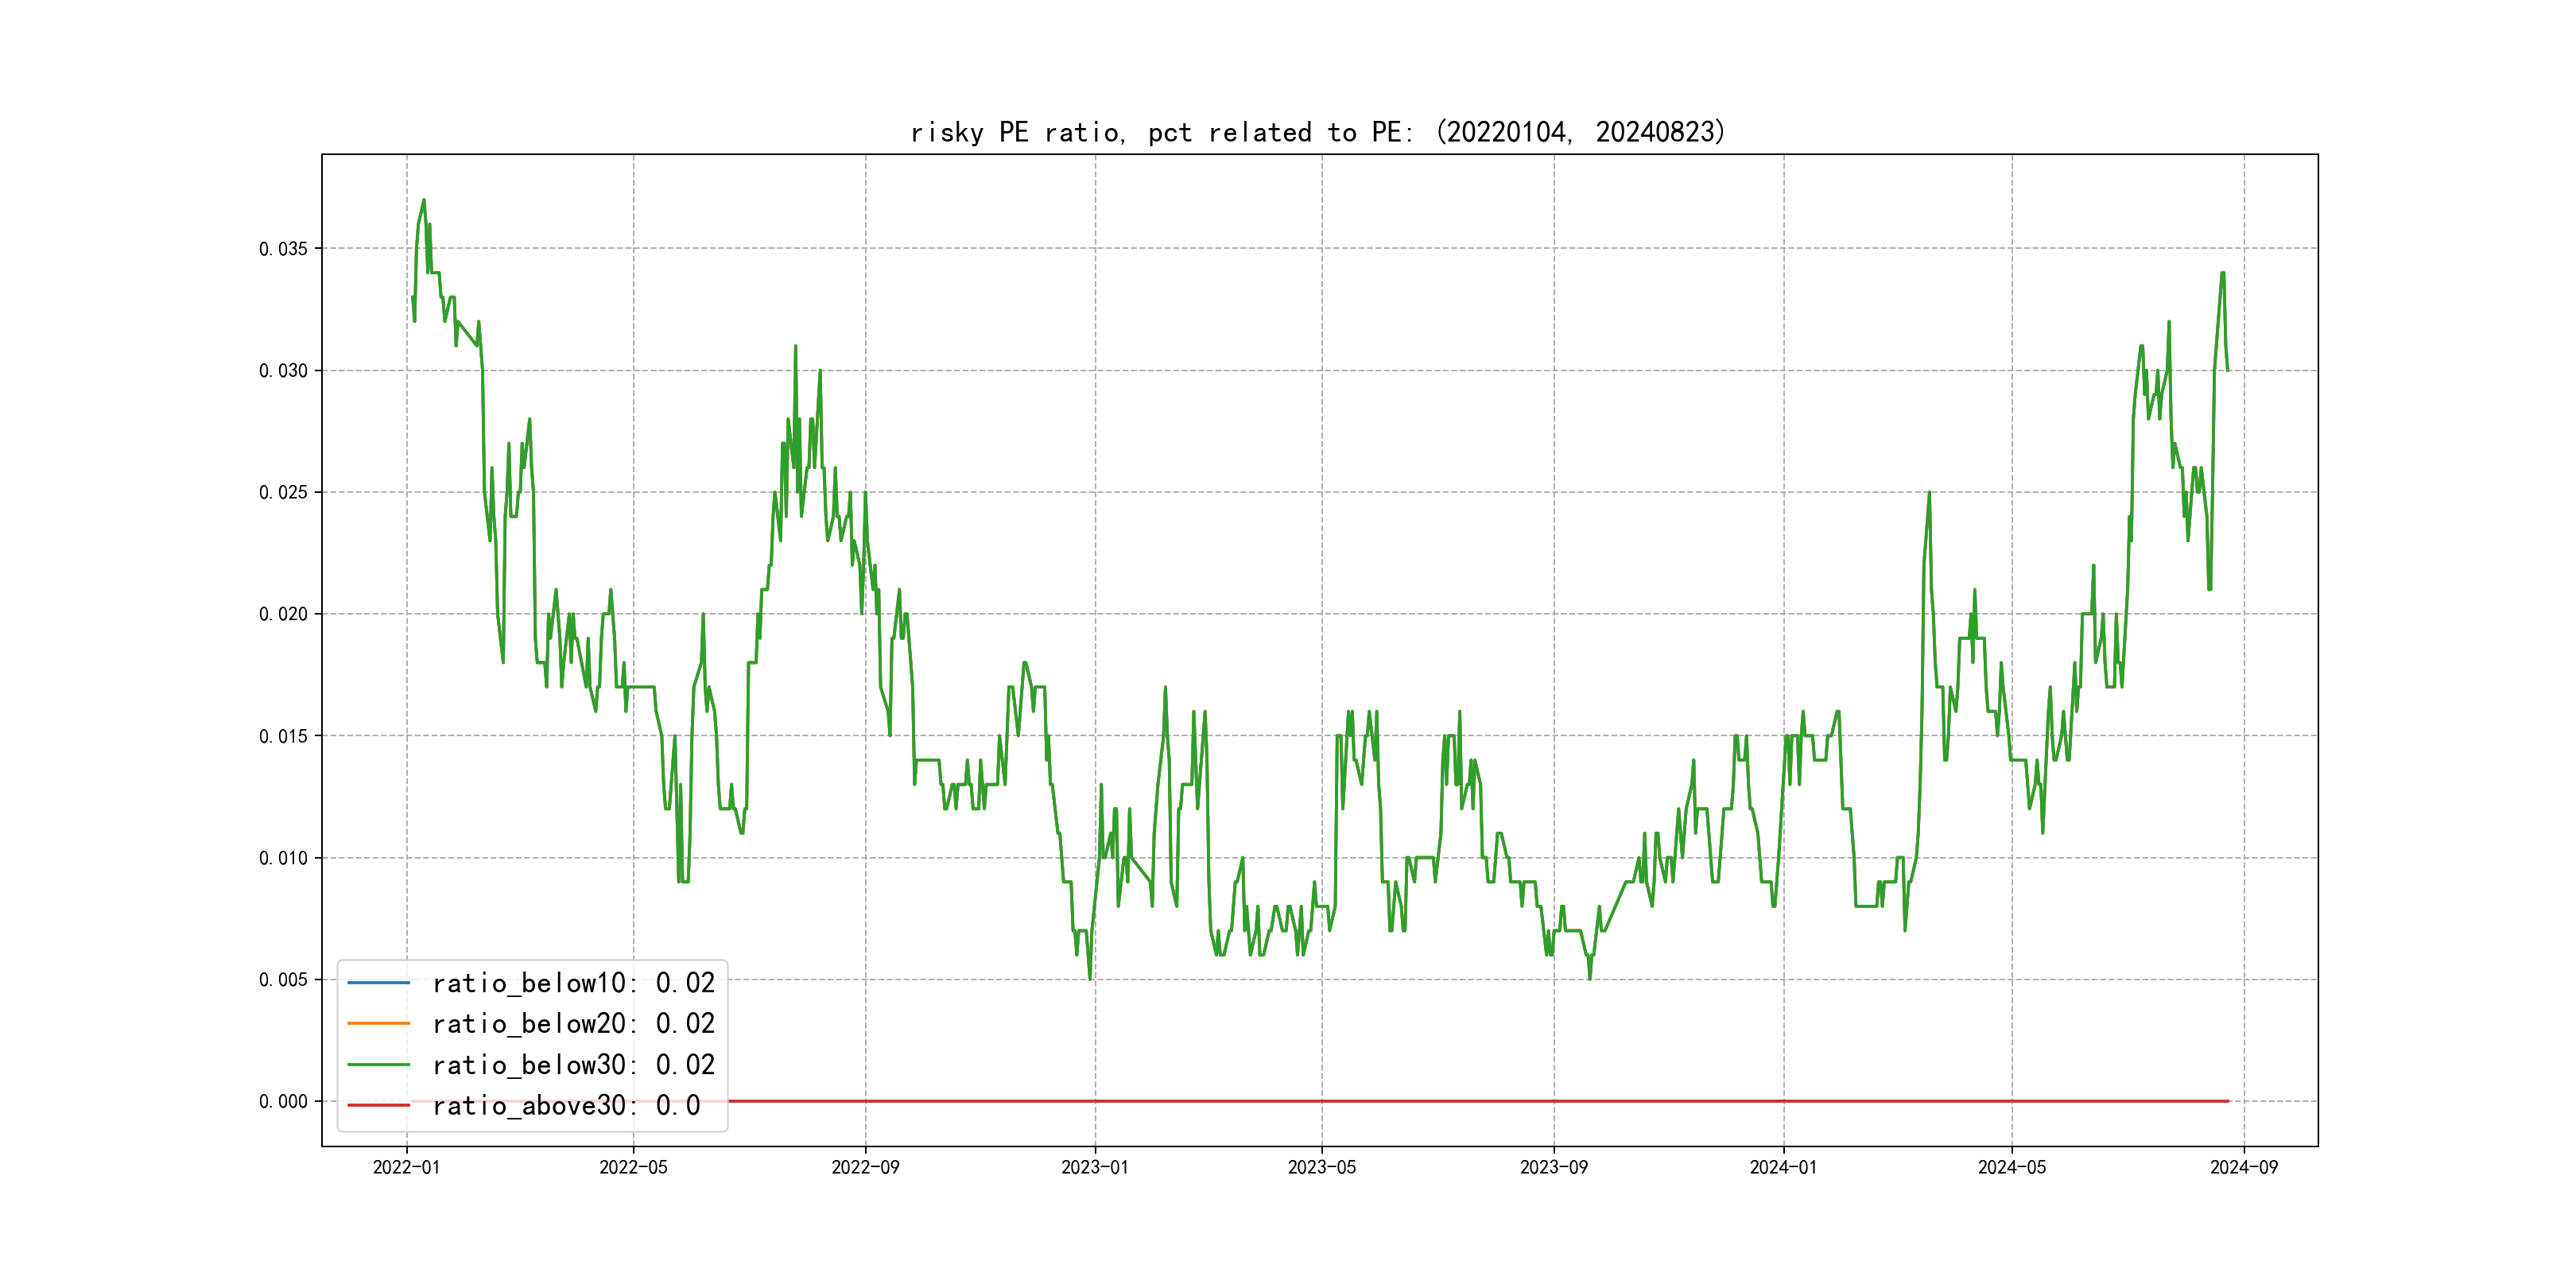Click the 2022-01 x-axis tick label

[406, 1167]
